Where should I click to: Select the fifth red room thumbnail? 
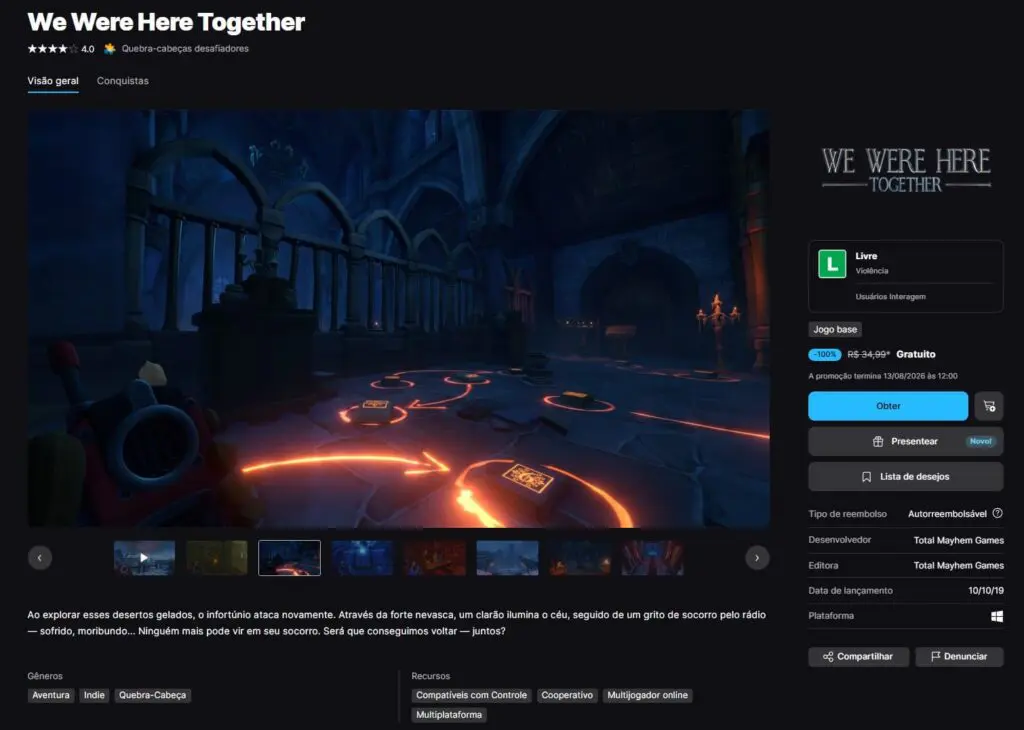pyautogui.click(x=434, y=558)
